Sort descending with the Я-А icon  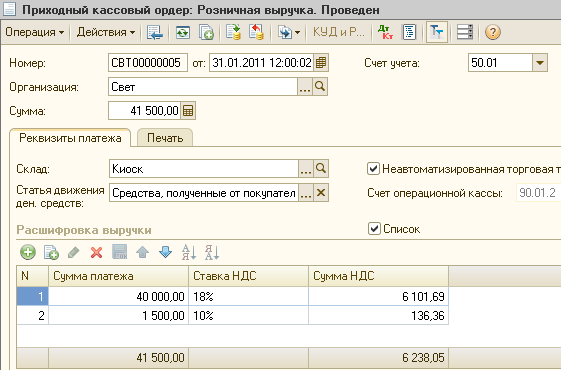click(212, 252)
